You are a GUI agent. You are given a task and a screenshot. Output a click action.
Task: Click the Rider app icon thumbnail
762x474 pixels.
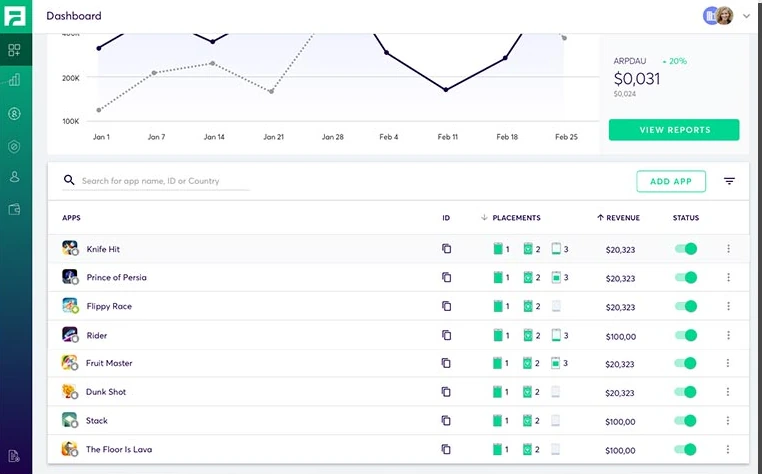click(x=70, y=334)
